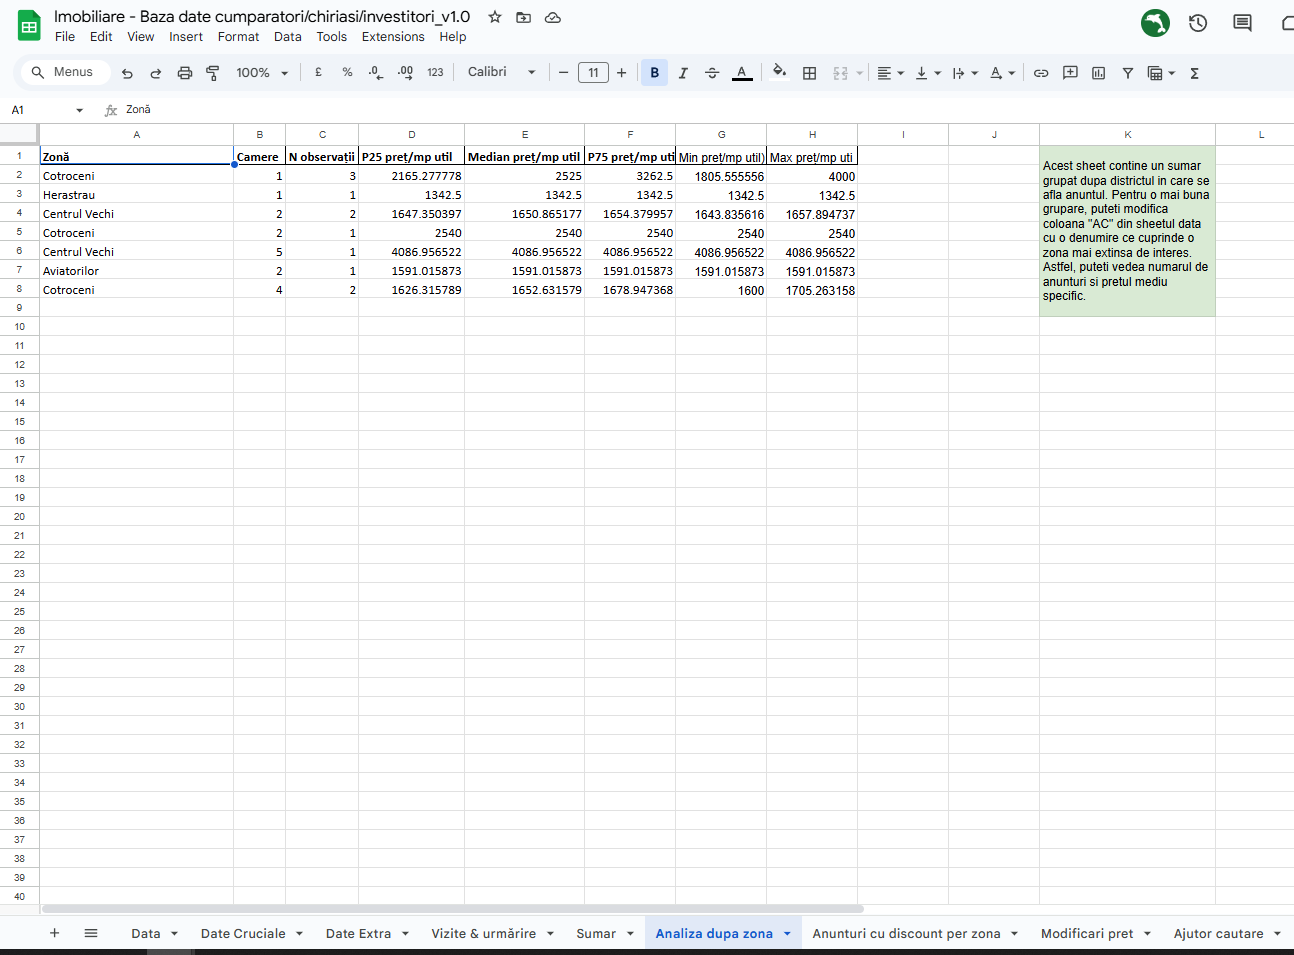1294x955 pixels.
Task: Toggle bold formatting button
Action: [x=655, y=73]
